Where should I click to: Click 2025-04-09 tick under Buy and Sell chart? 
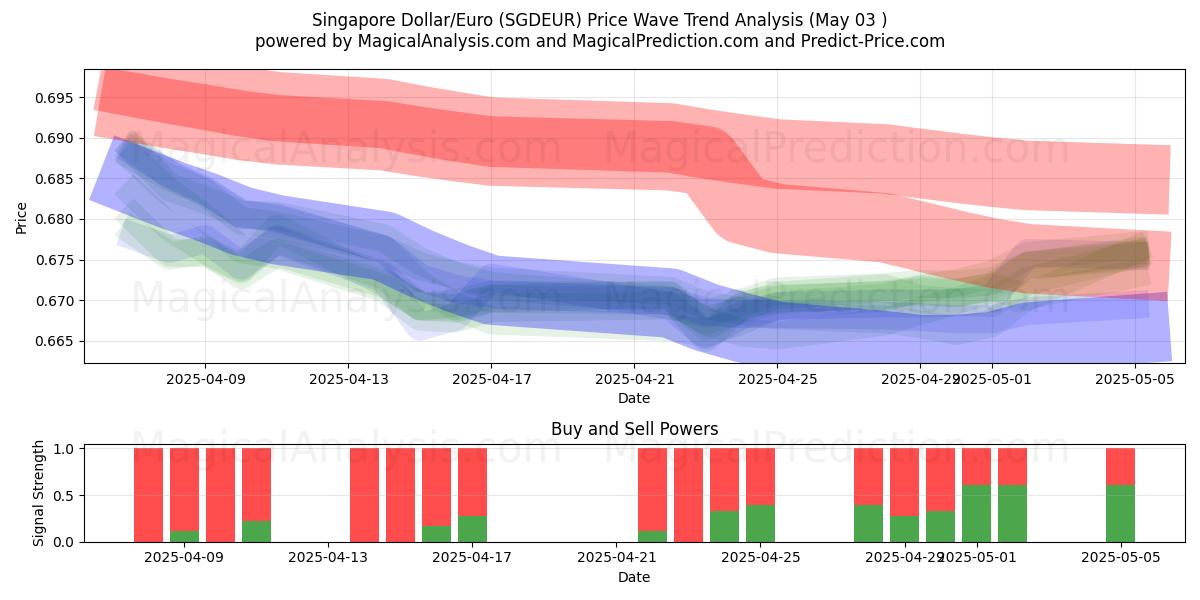[x=184, y=558]
